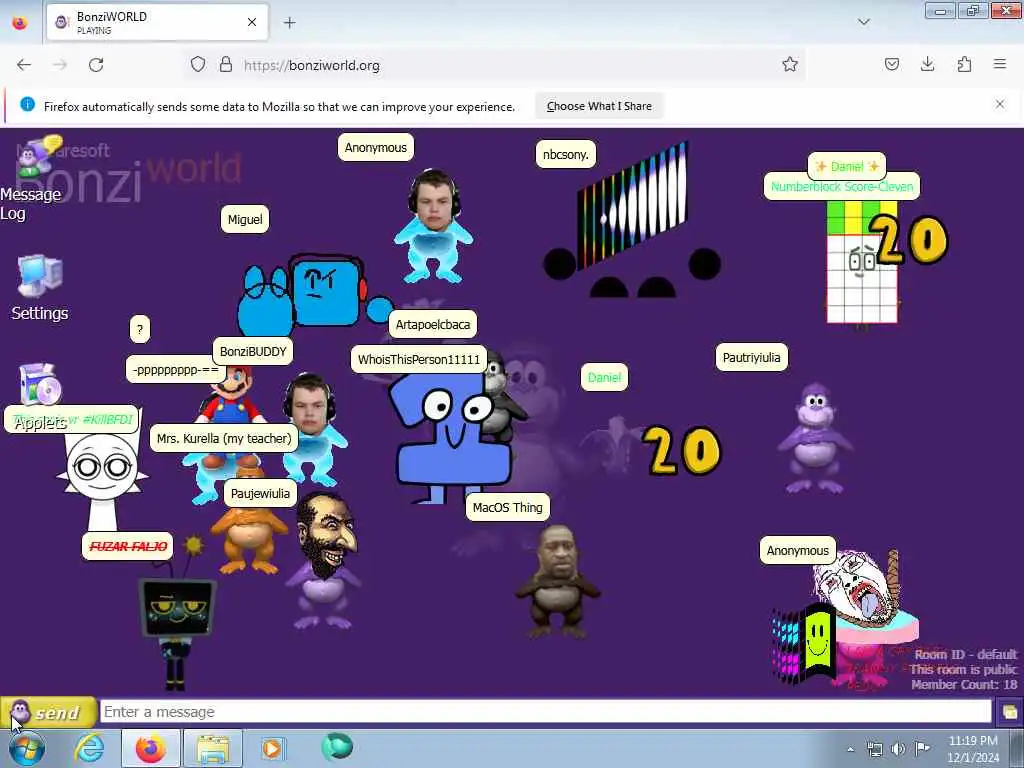Show hidden tray icons arrow
Image resolution: width=1024 pixels, height=768 pixels.
point(850,749)
